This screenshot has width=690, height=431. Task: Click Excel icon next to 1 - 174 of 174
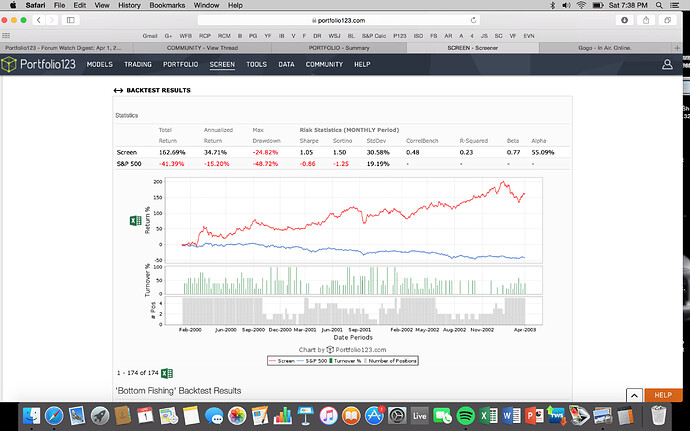pos(167,373)
